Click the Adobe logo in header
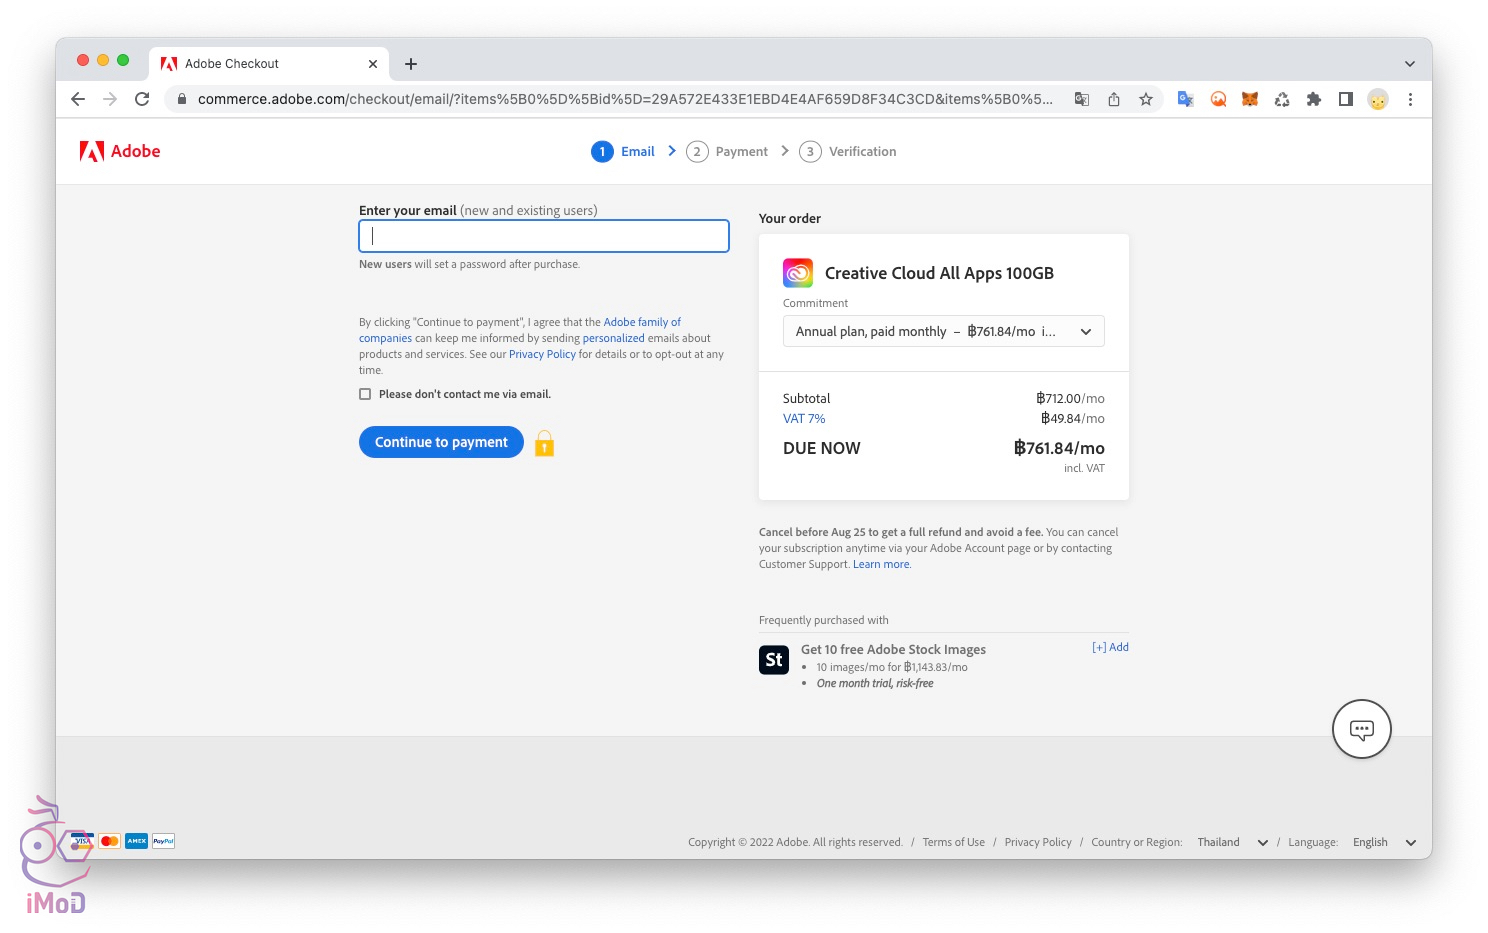This screenshot has height=933, width=1488. 120,151
